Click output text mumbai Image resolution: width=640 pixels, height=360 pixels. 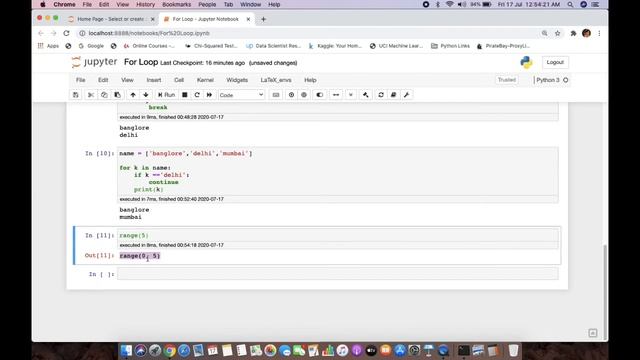pyautogui.click(x=130, y=217)
